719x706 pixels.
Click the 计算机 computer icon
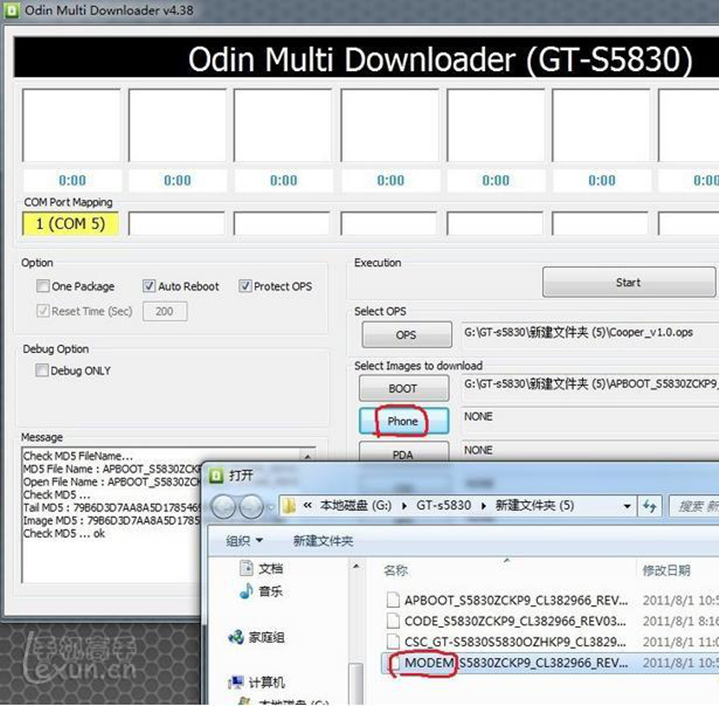pyautogui.click(x=236, y=682)
